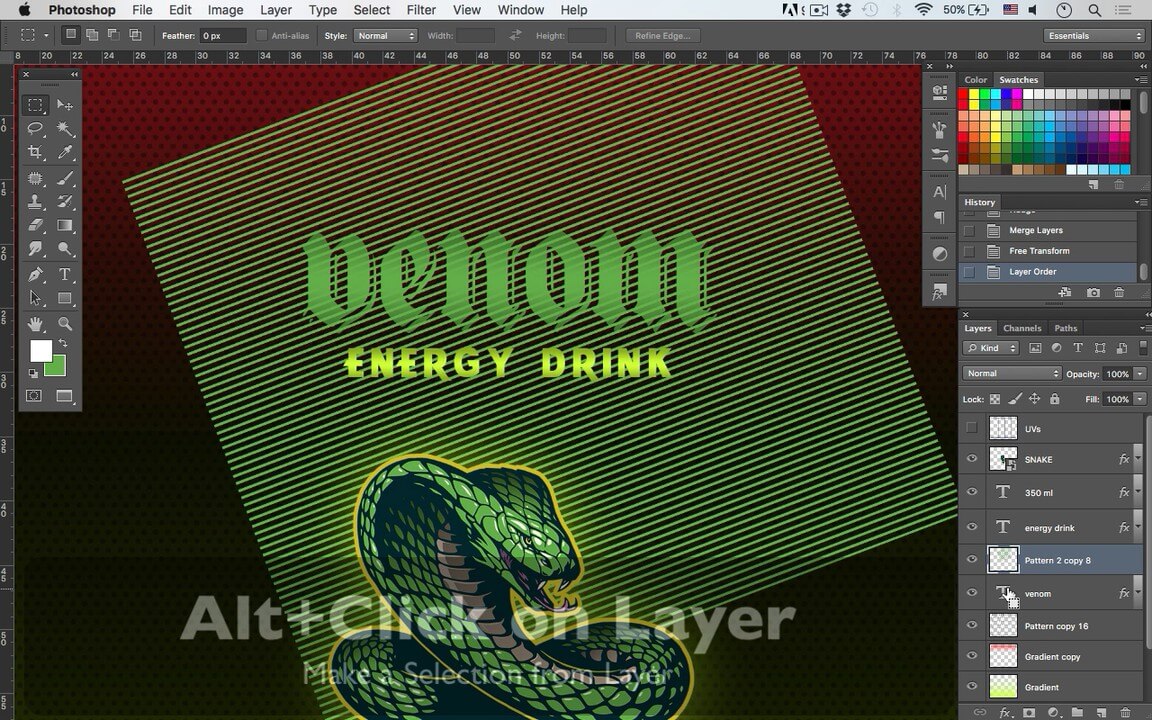Click the Feather input field
1152x720 pixels.
coord(222,36)
